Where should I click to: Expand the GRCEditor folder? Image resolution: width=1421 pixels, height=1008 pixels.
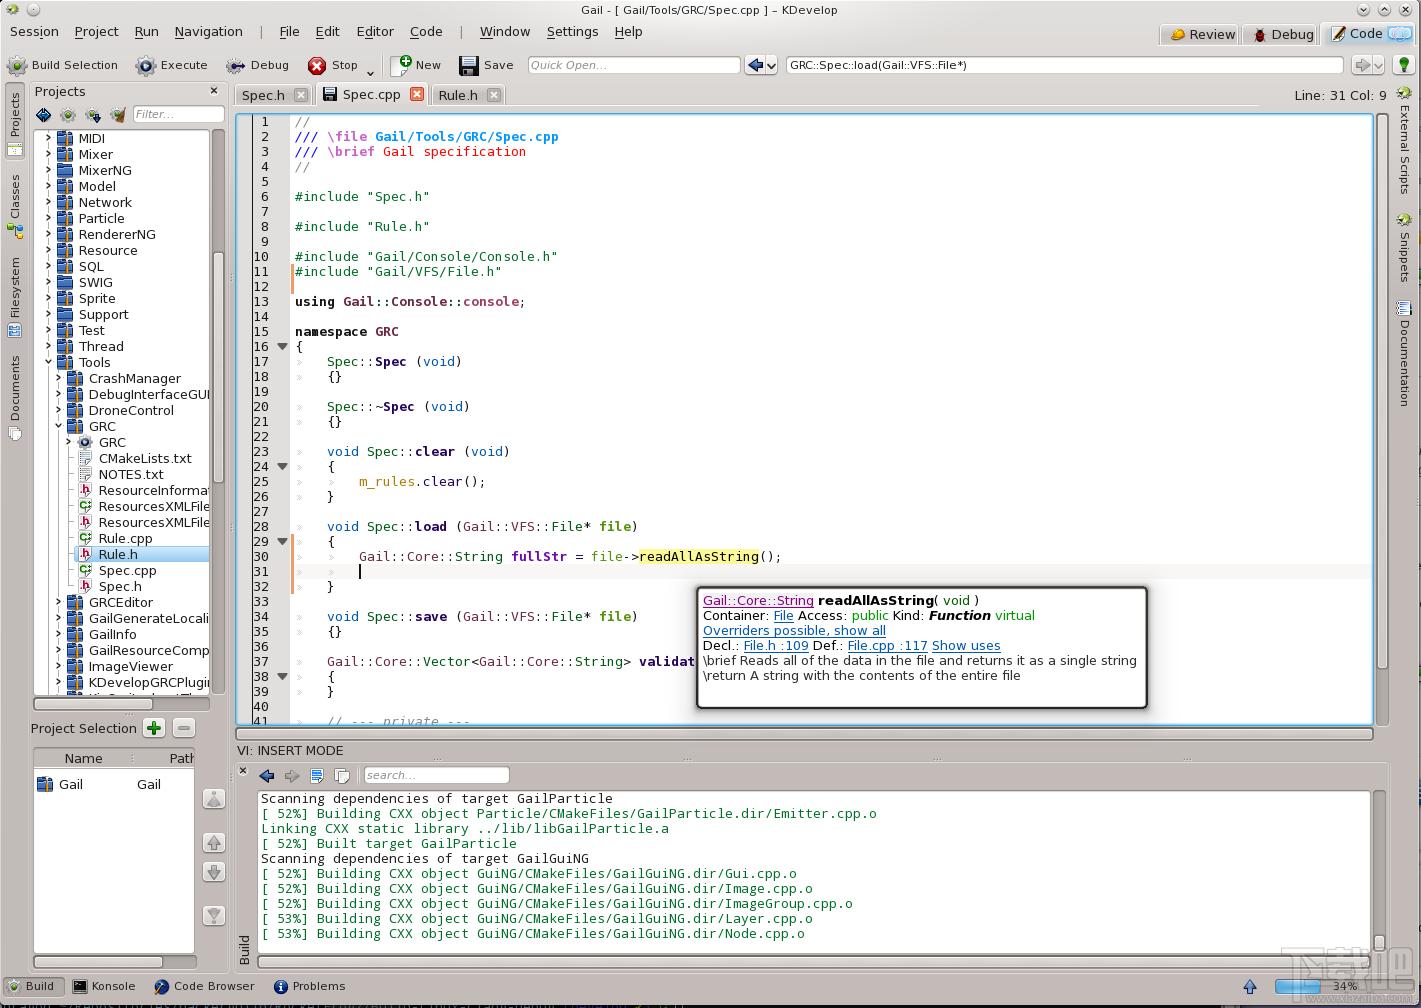pos(58,602)
